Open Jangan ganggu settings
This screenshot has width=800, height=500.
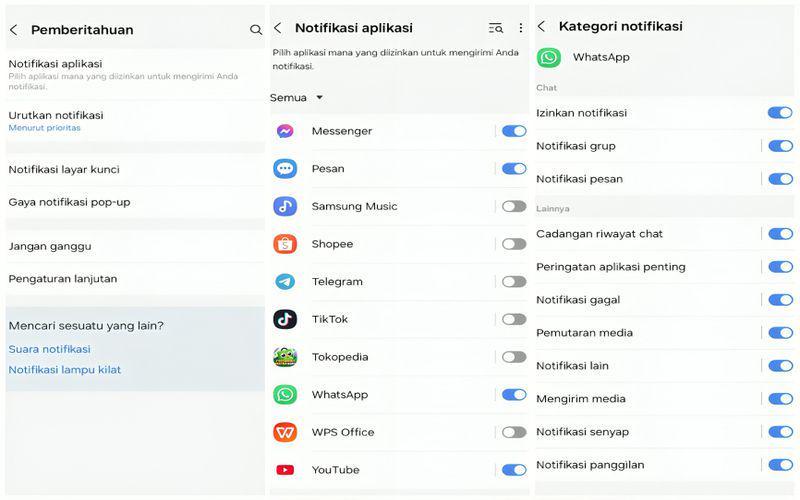point(135,246)
